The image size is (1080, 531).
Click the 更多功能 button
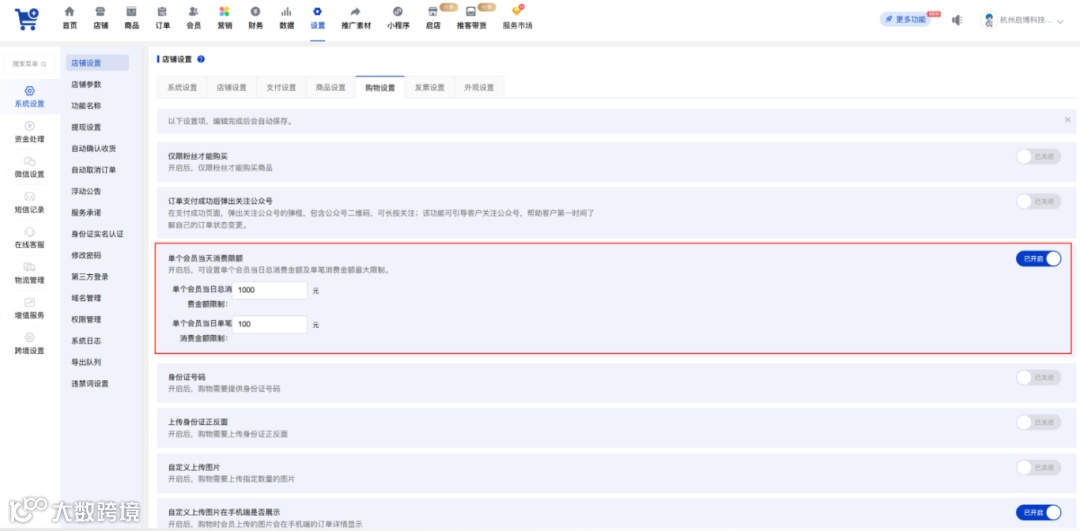905,20
